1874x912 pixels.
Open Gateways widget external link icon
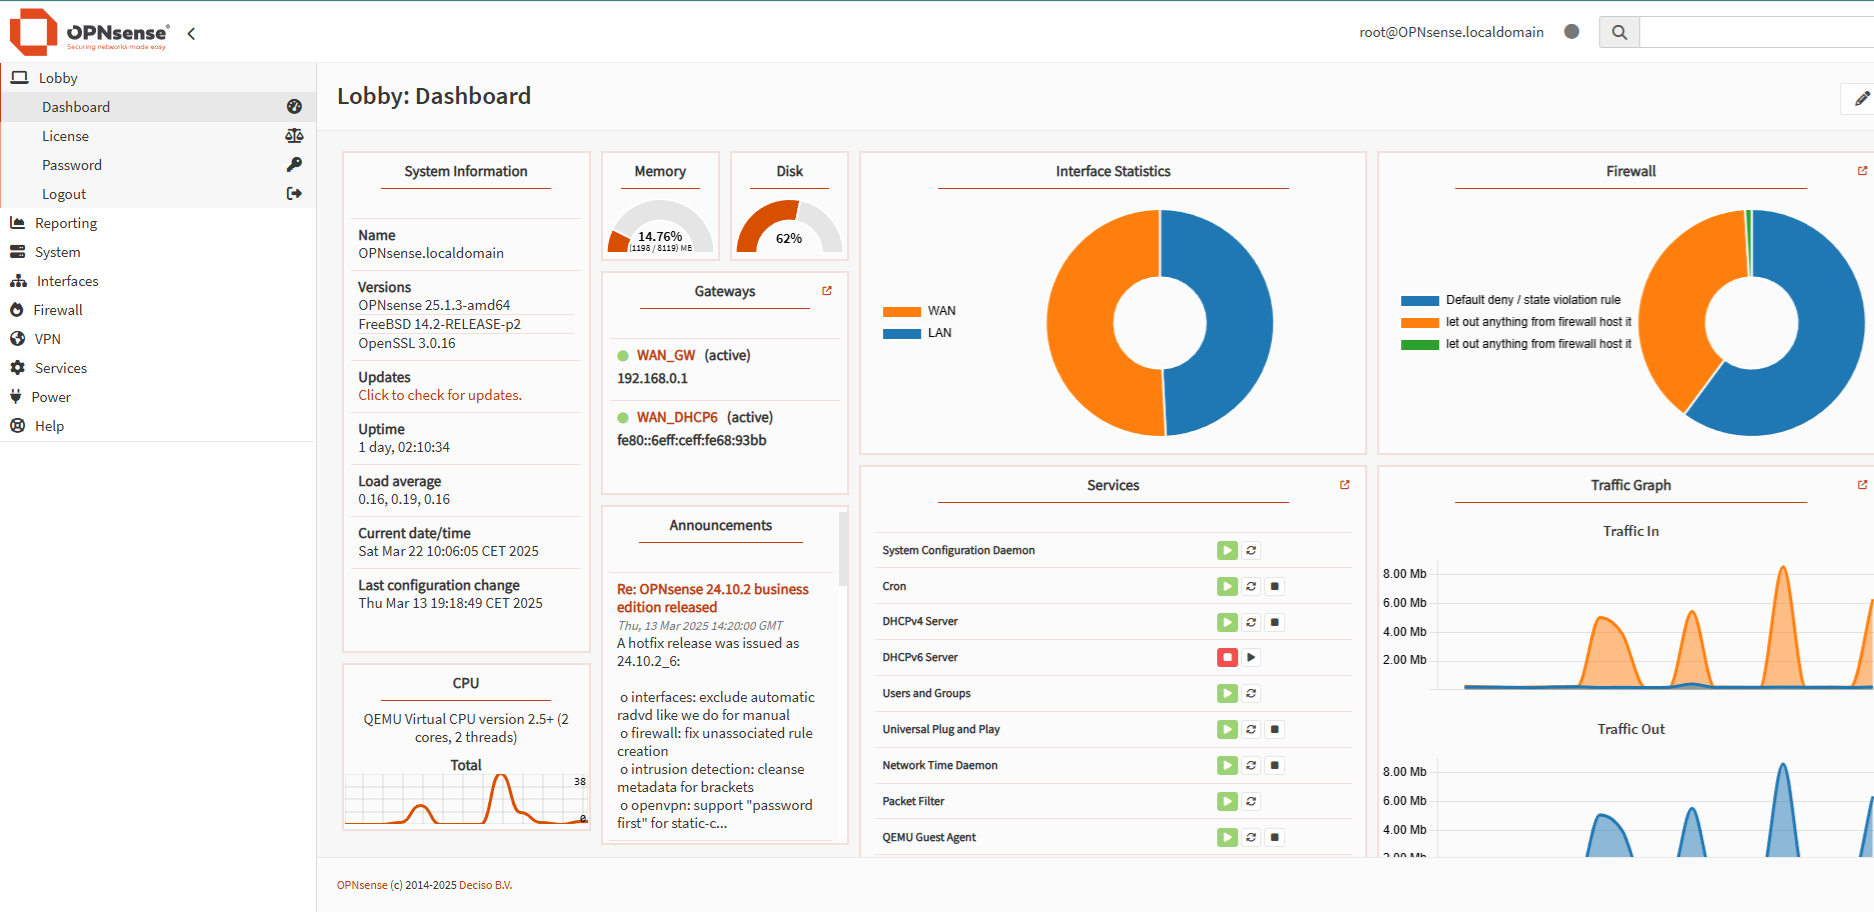(827, 291)
